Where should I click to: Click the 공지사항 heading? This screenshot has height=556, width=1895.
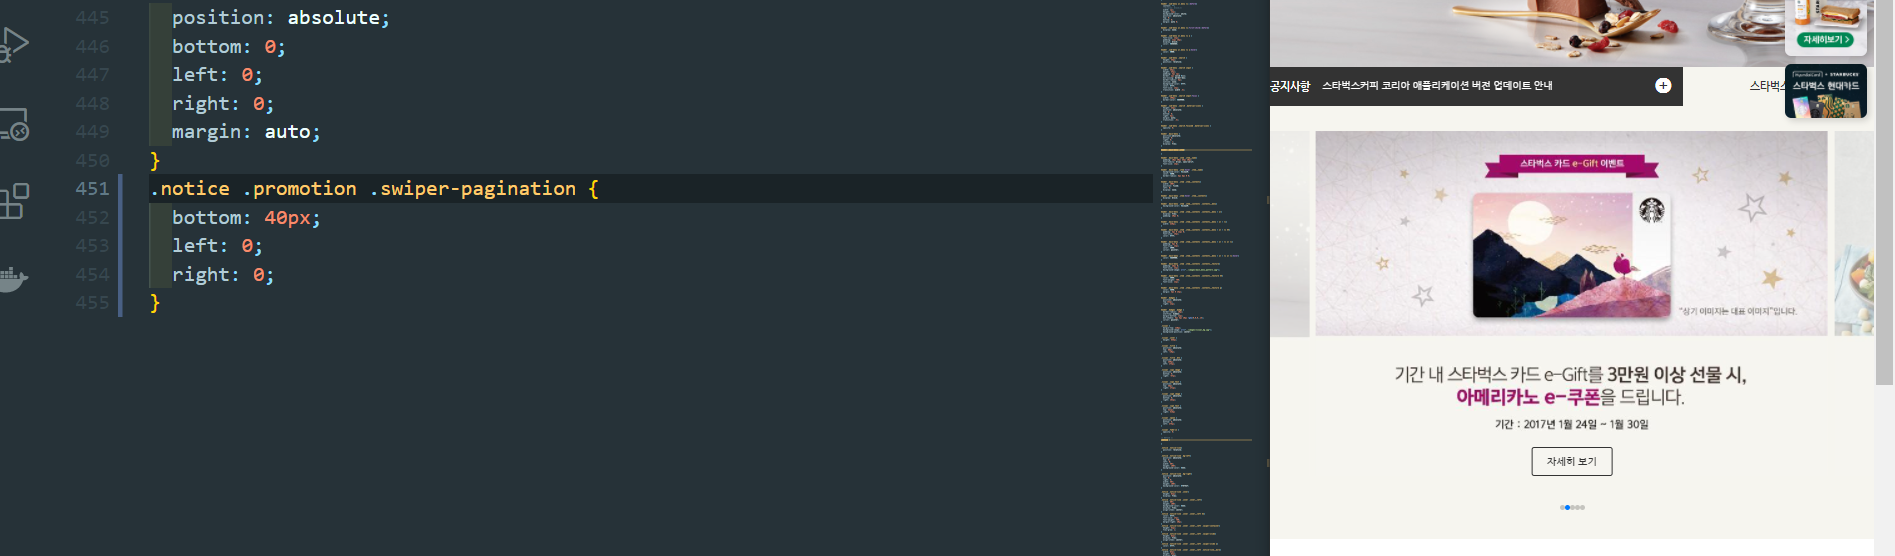pos(1290,86)
